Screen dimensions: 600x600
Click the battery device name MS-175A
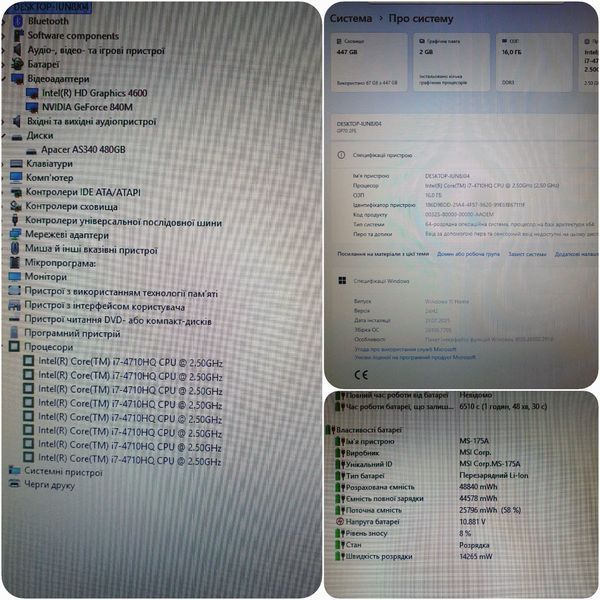(474, 441)
